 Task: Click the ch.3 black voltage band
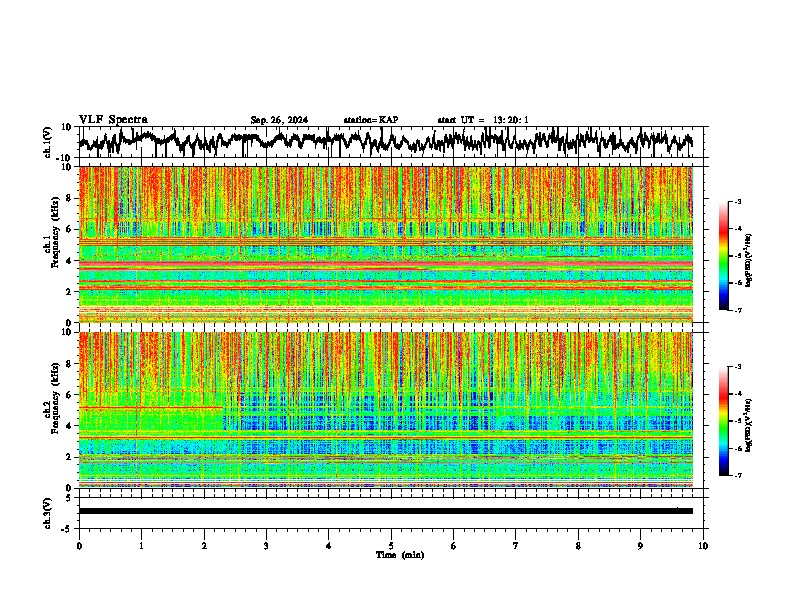(386, 511)
